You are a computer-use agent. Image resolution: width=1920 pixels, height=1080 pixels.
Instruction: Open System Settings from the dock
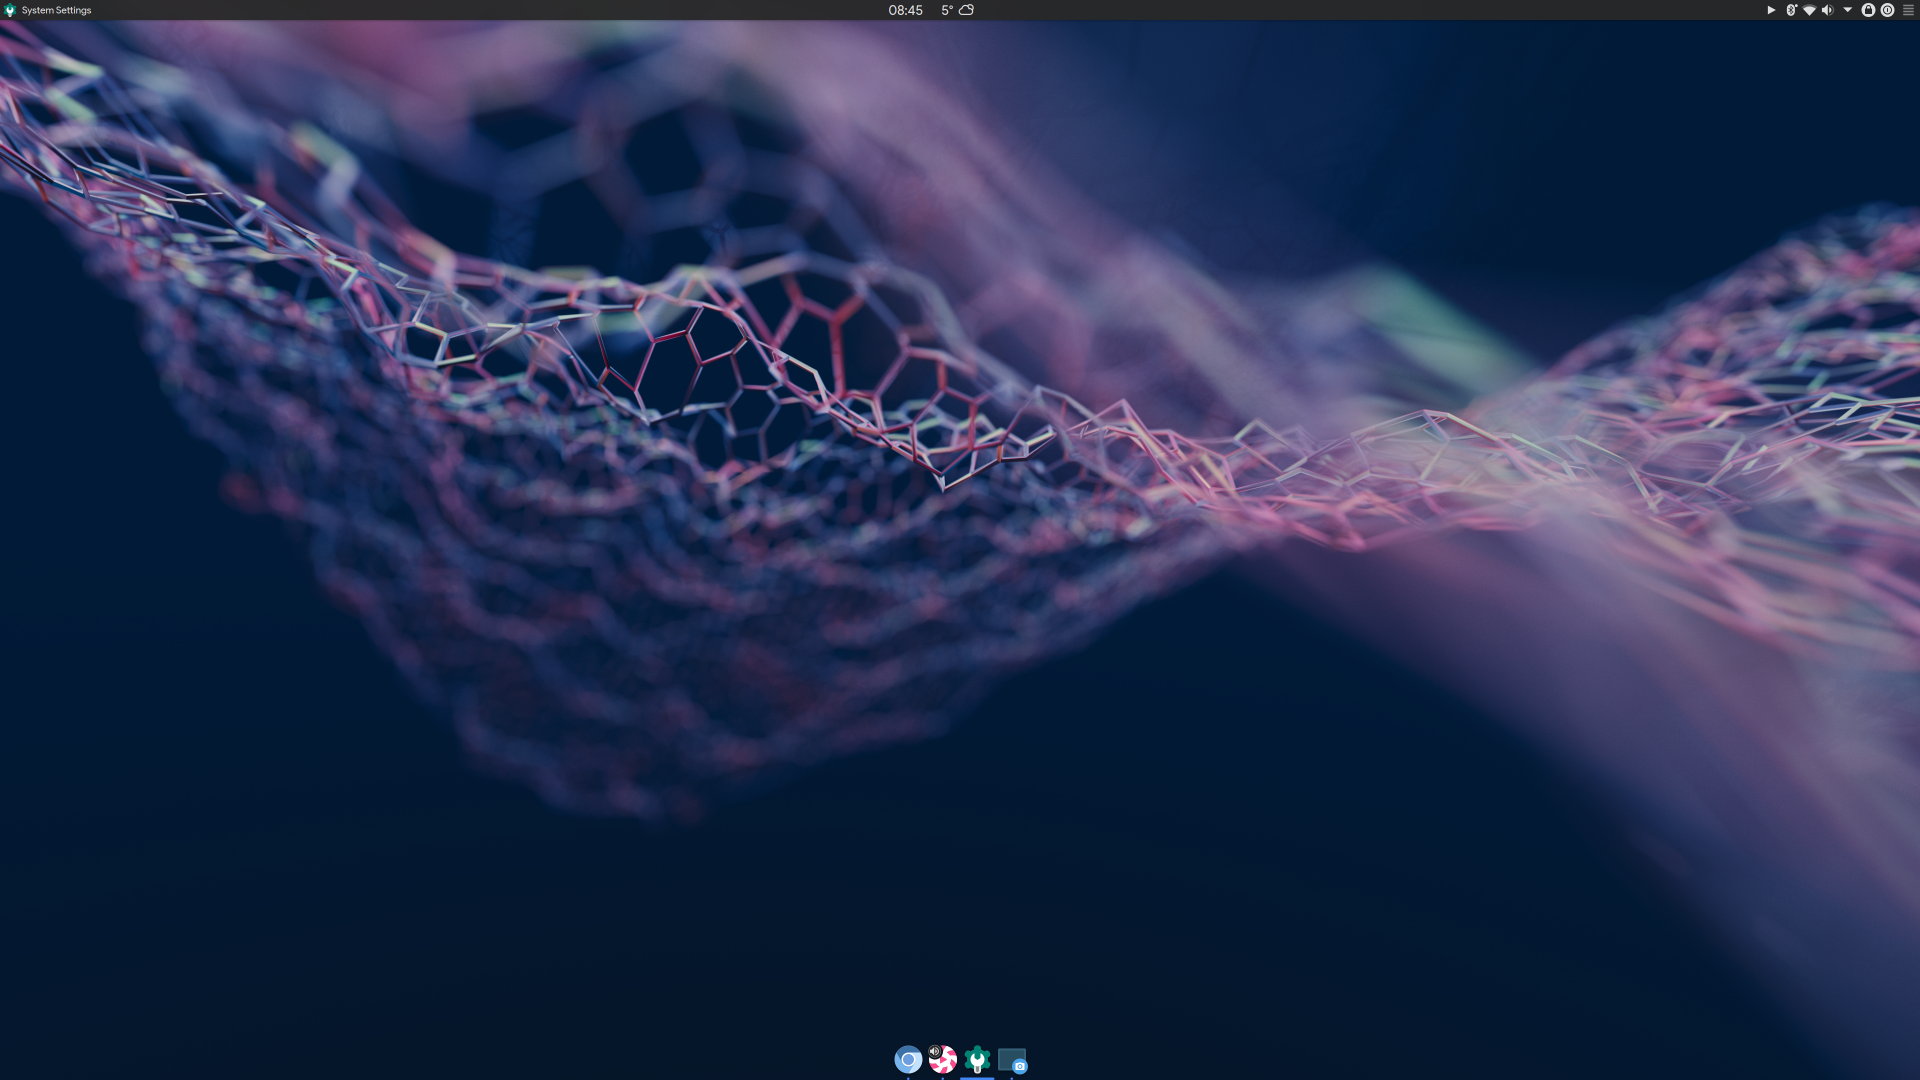coord(977,1060)
